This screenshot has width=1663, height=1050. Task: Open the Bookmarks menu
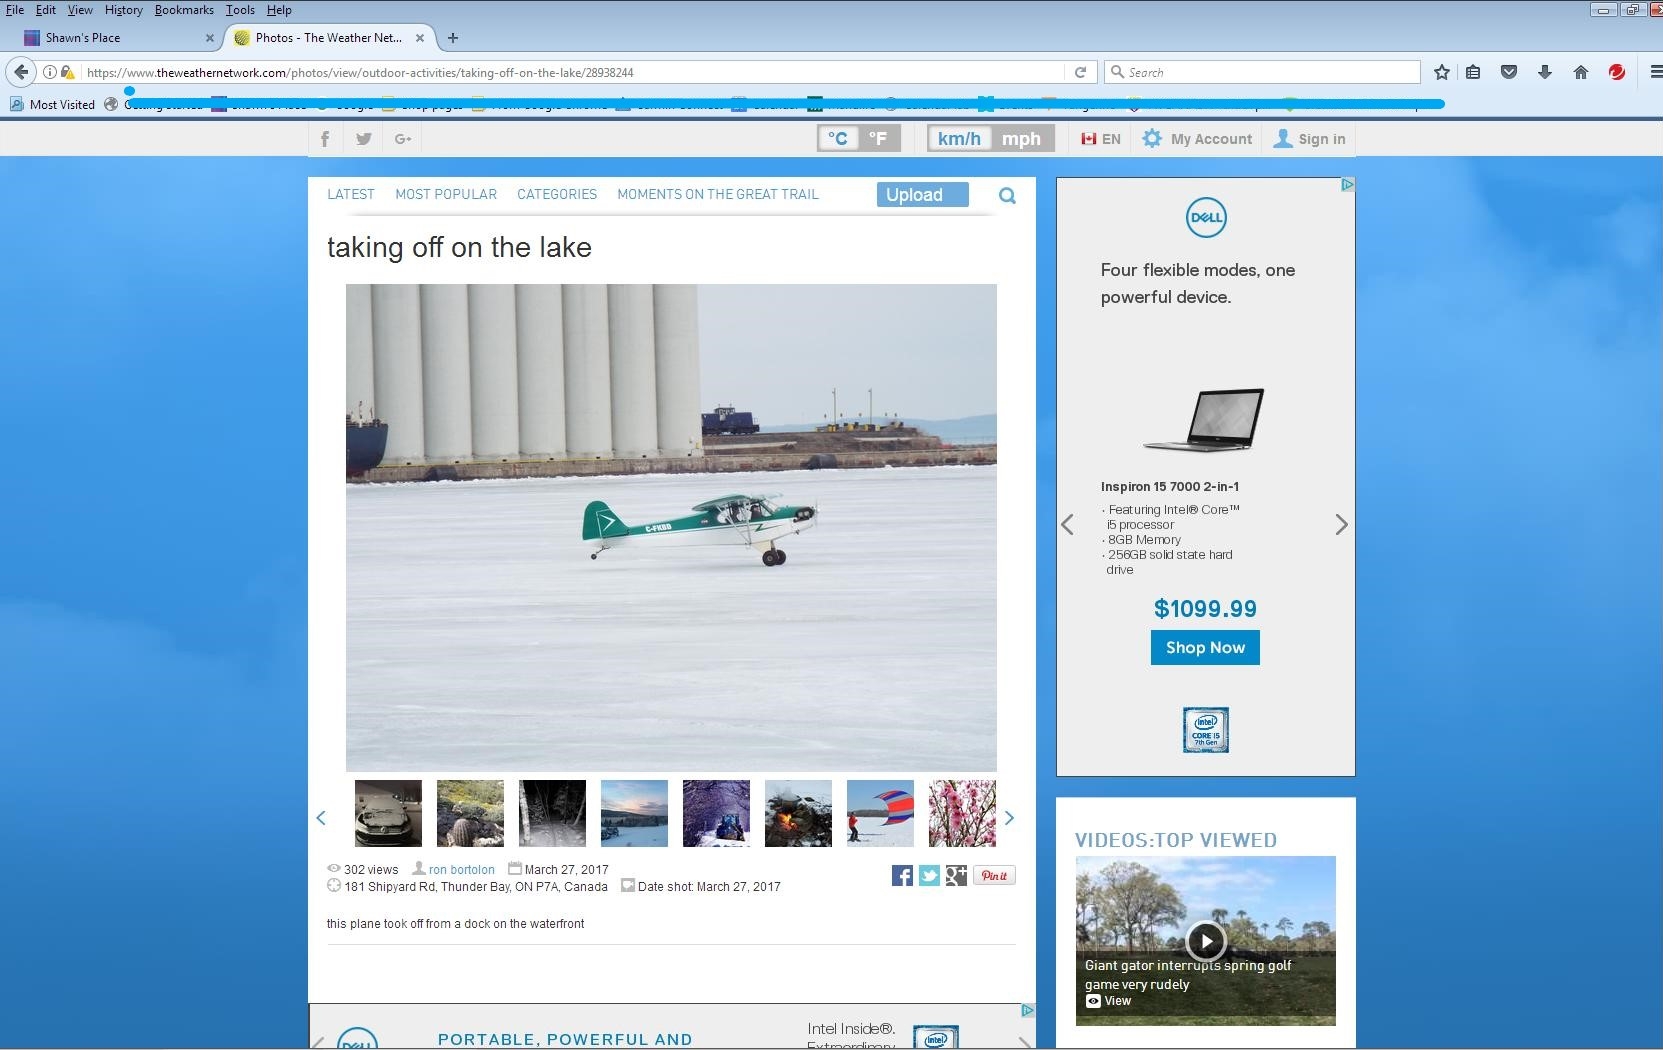(x=184, y=10)
